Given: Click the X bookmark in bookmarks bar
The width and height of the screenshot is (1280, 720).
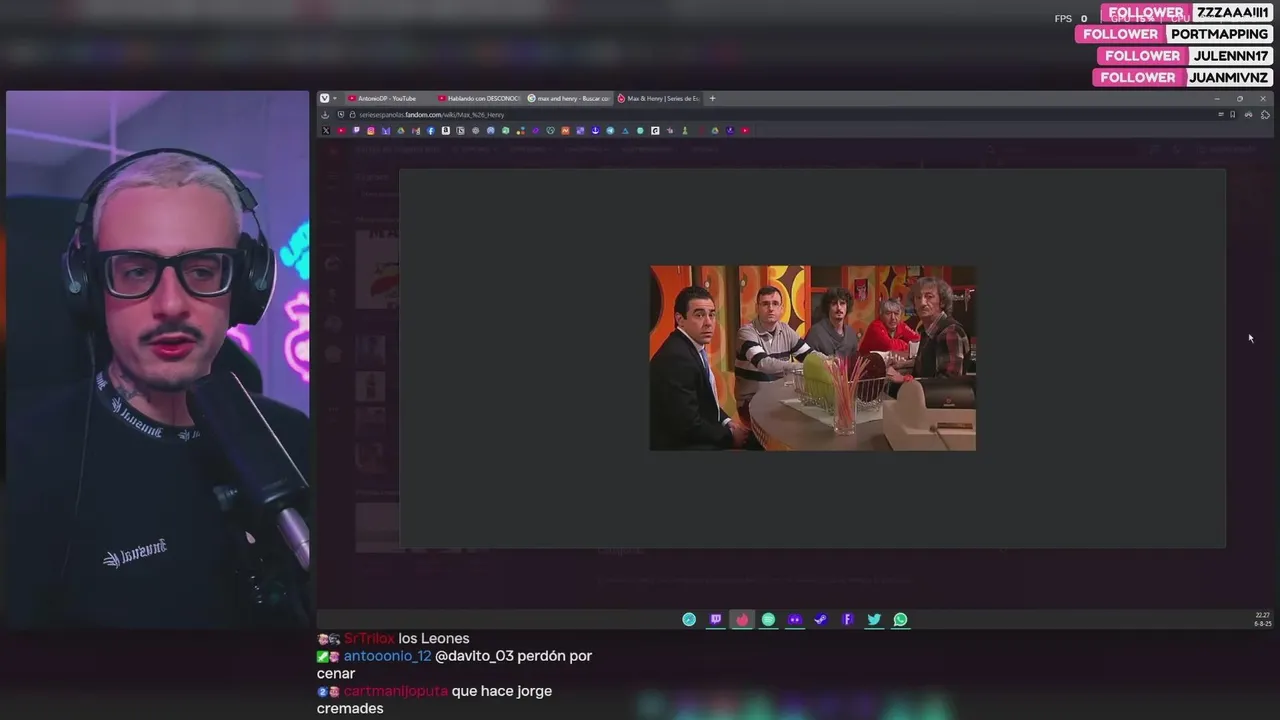Looking at the screenshot, I should 326,130.
